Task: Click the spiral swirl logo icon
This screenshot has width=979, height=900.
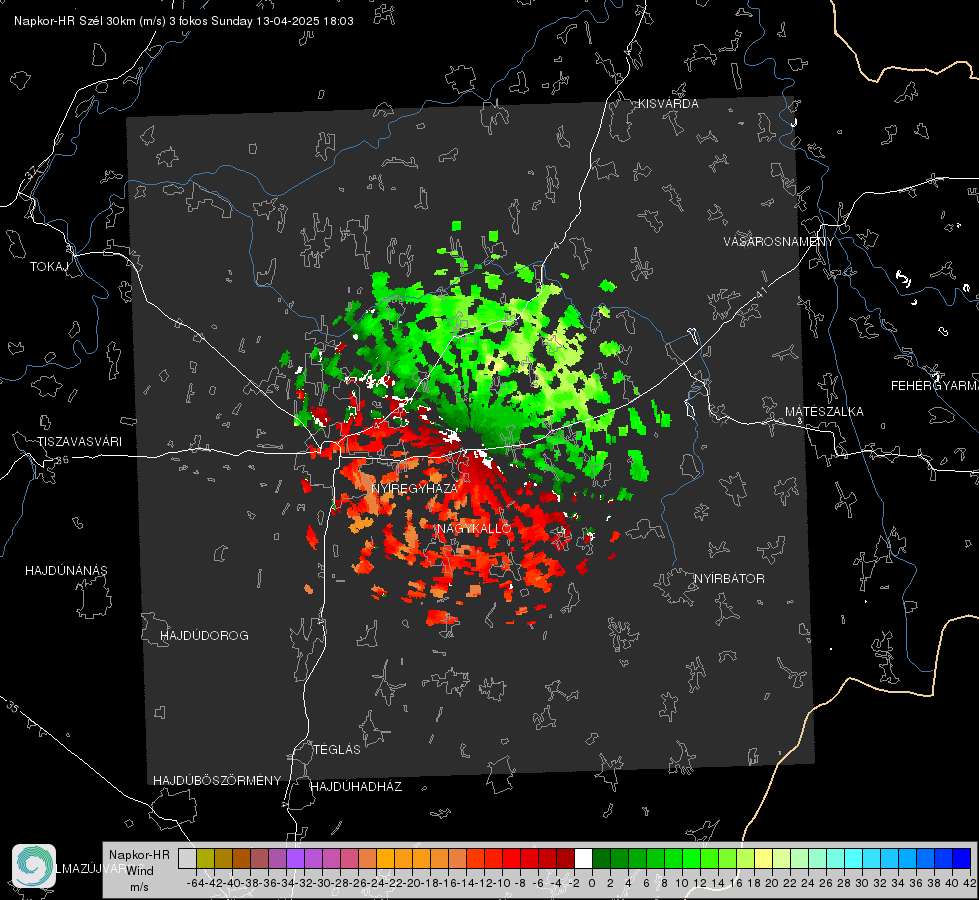Action: [34, 866]
